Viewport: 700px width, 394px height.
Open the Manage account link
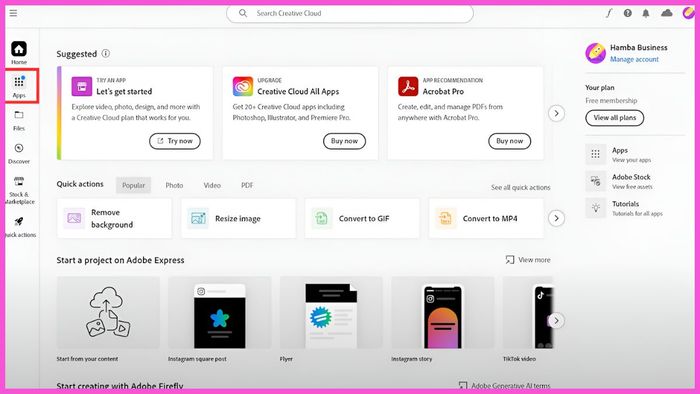pos(634,59)
